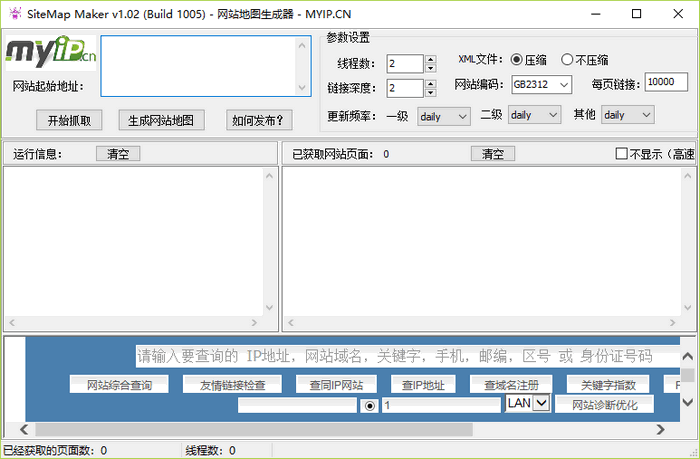The image size is (700, 459).
Task: Click the 已经获取的页面数 status bar entry
Action: click(56, 451)
